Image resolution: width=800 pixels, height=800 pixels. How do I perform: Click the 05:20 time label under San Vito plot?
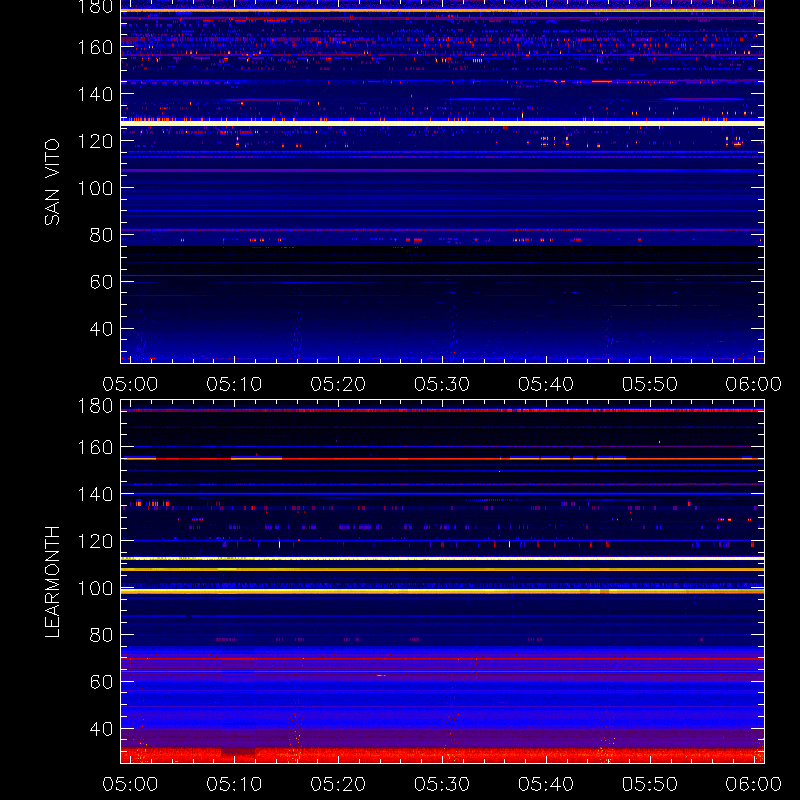(338, 384)
